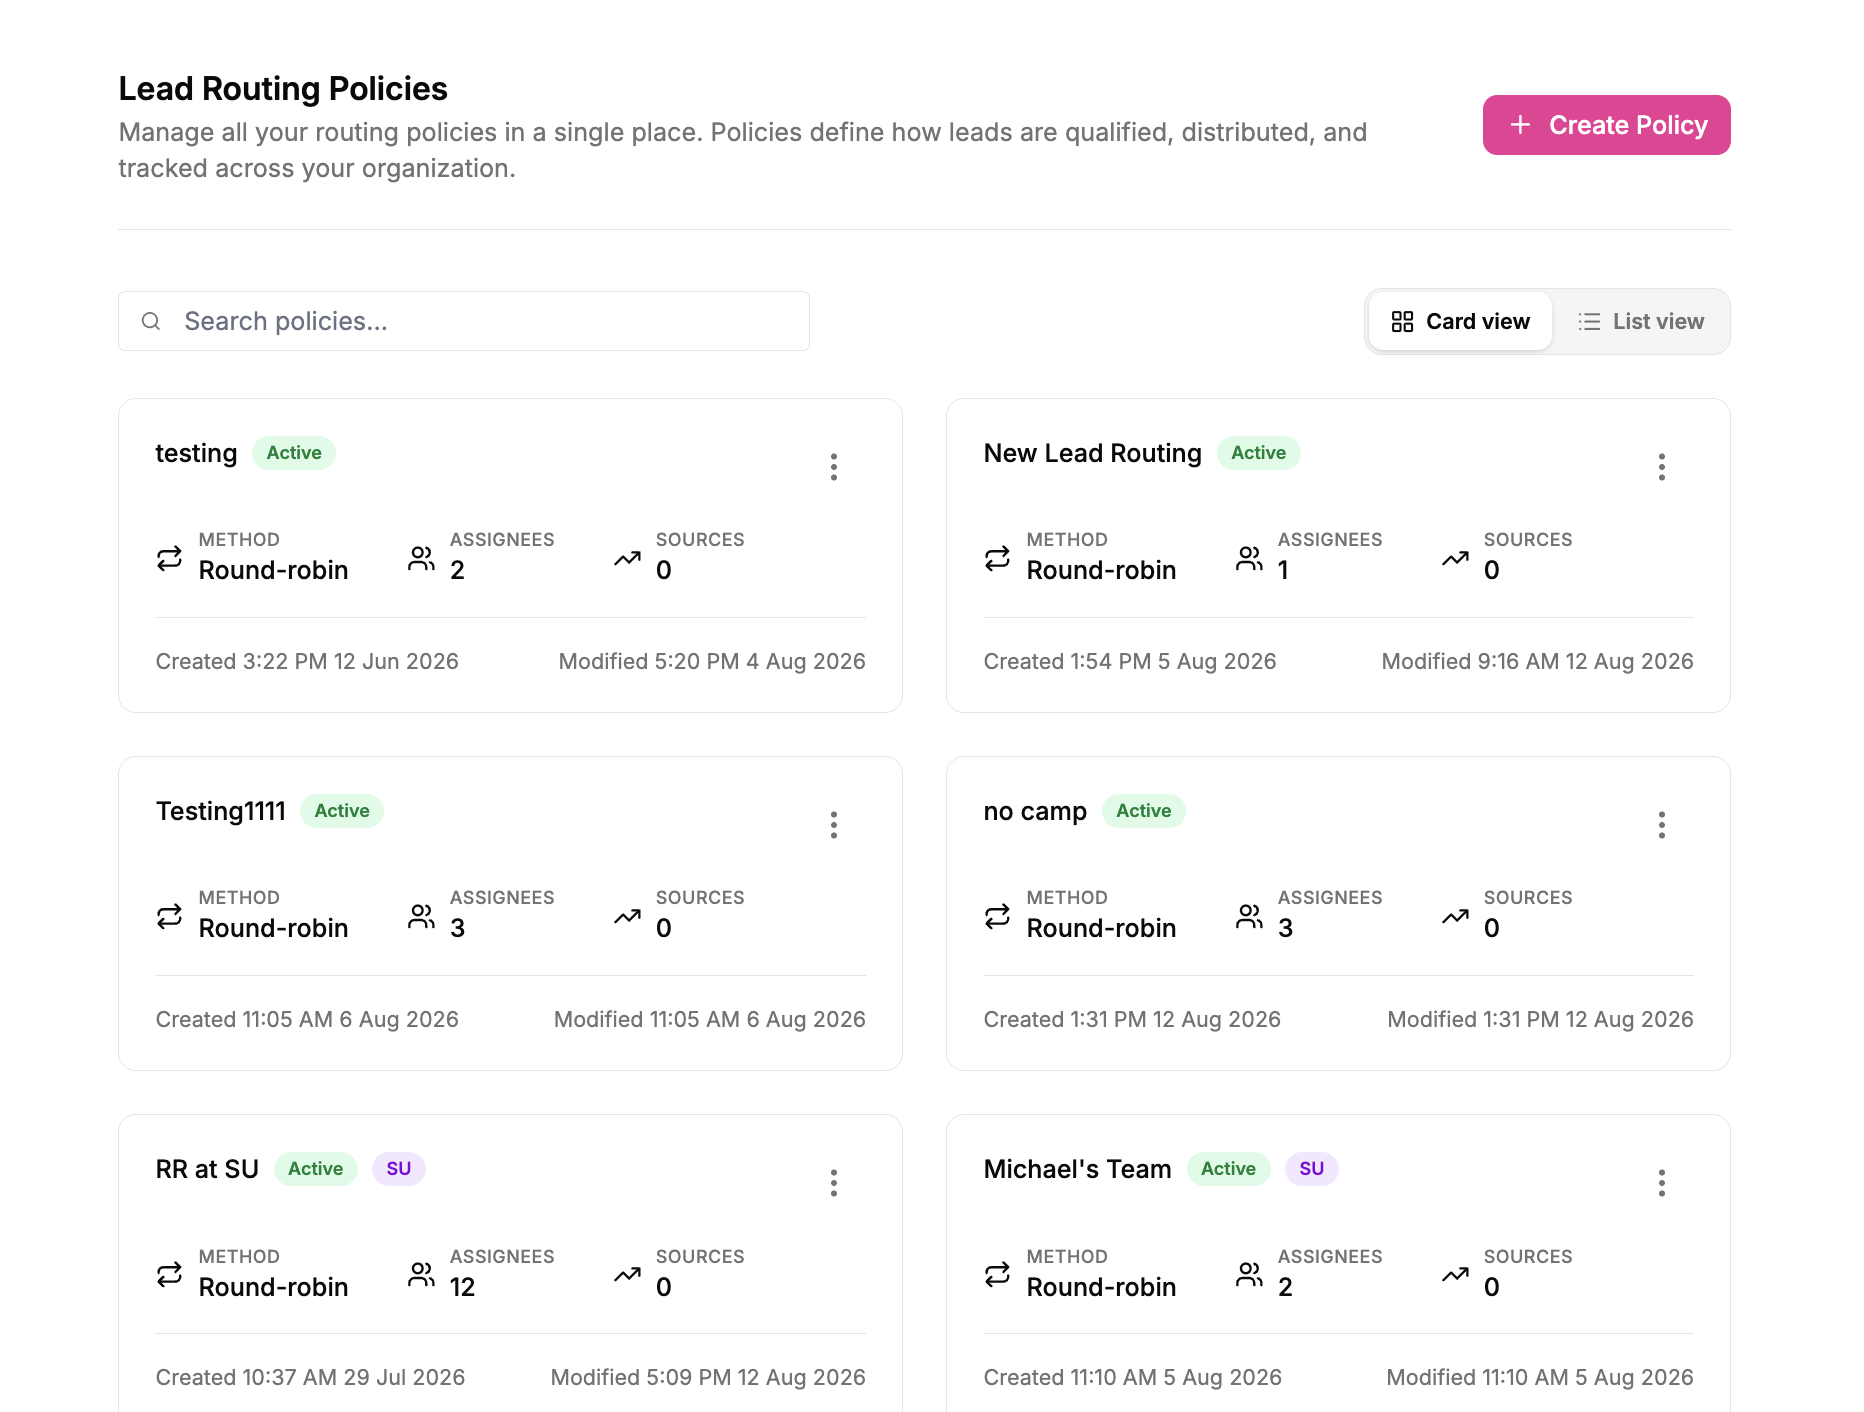
Task: Open the three-dot menu on Testing1111 card
Action: (x=834, y=825)
